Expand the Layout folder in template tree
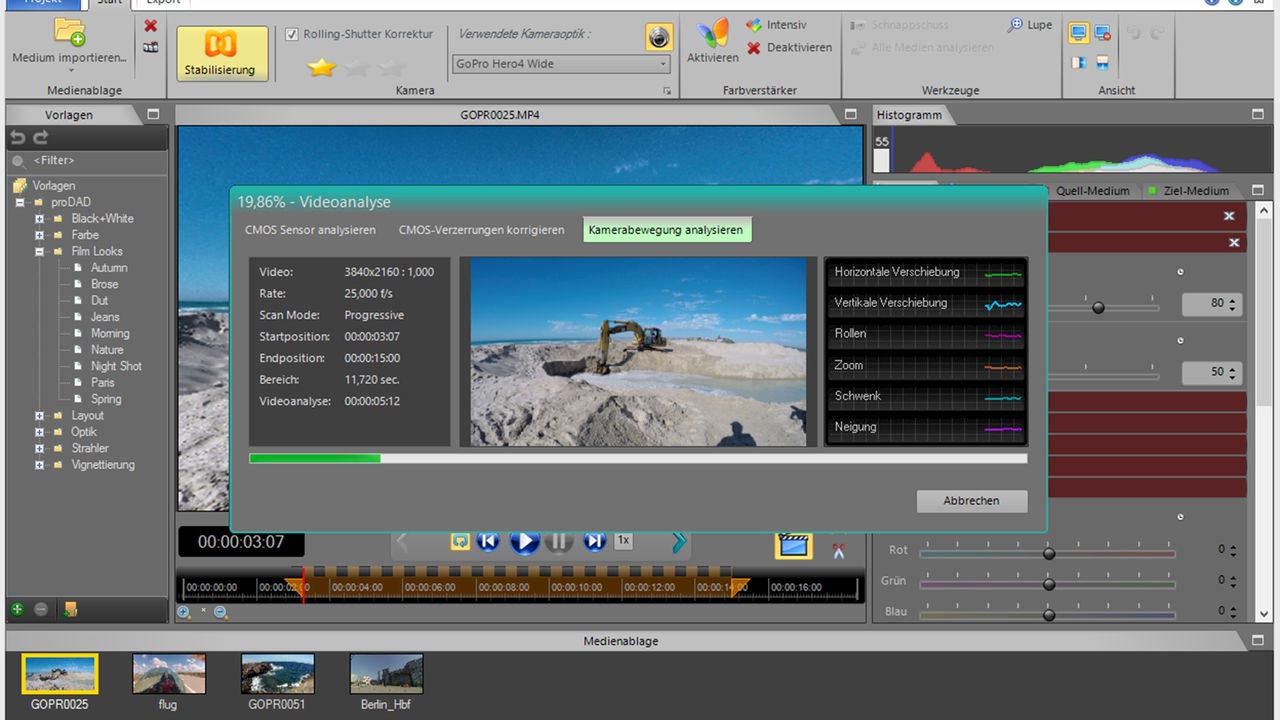This screenshot has height=720, width=1280. 40,416
